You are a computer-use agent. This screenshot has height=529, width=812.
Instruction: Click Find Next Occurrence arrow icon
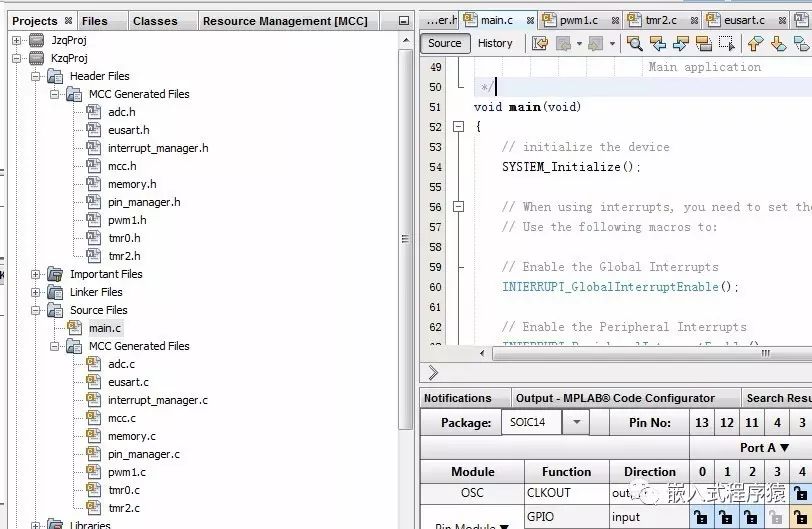point(680,43)
